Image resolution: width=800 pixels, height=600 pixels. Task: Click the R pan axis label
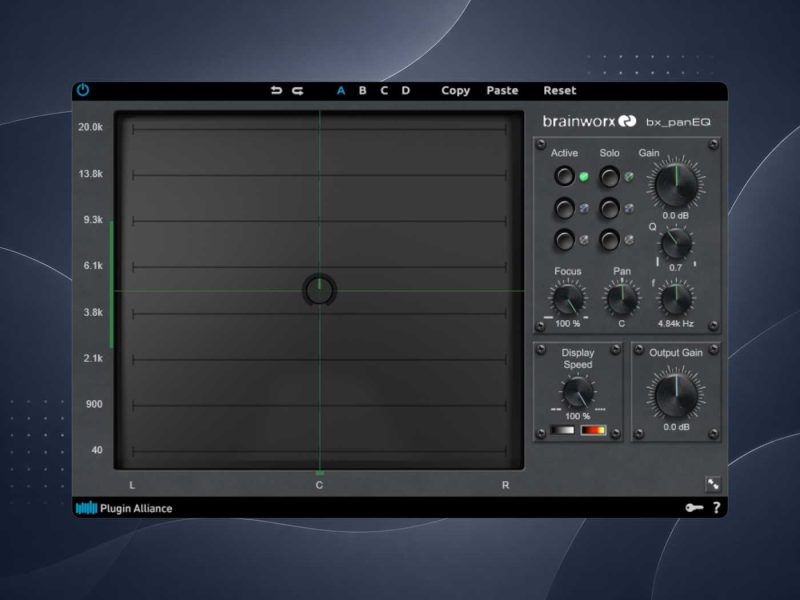pos(505,485)
